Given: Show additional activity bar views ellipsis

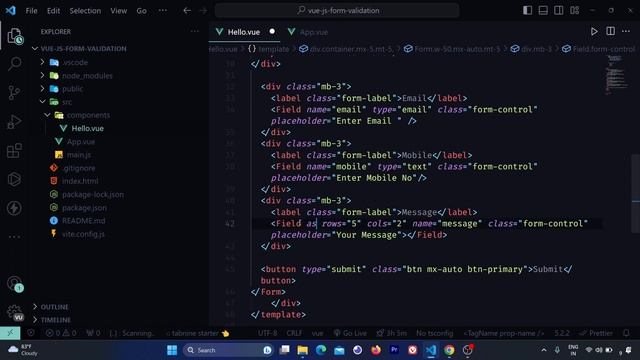Looking at the screenshot, I should coord(14,236).
